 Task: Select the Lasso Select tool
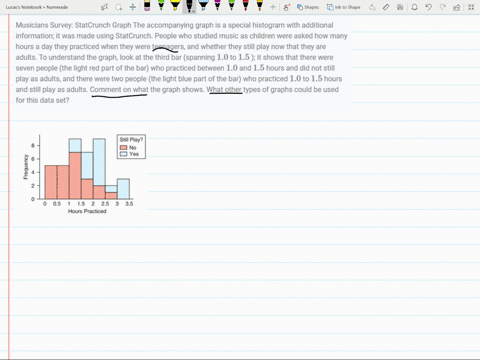click(119, 7)
